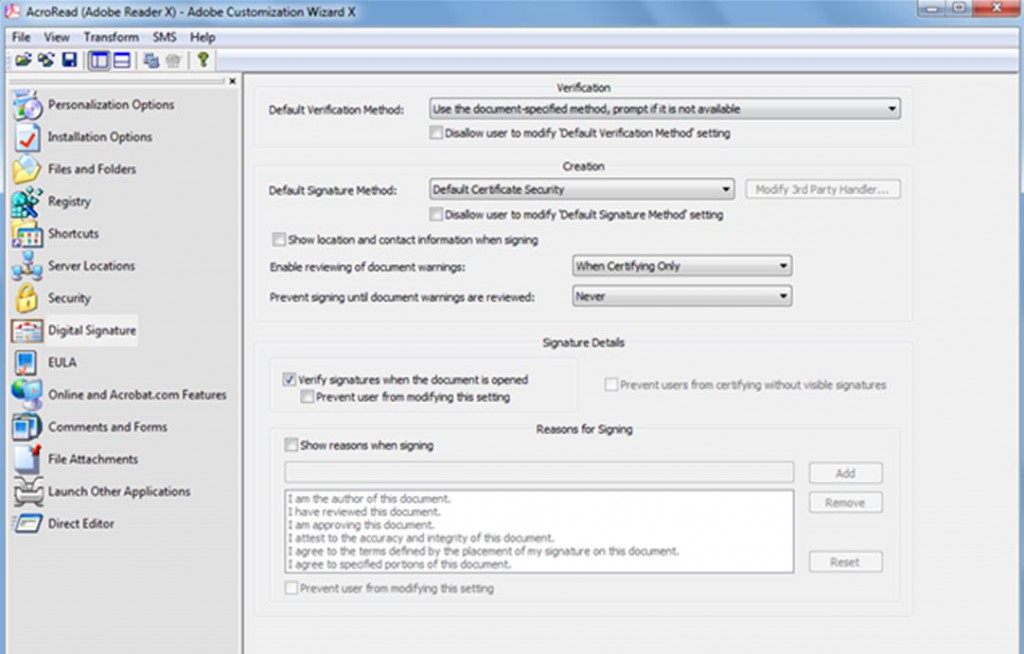
Task: Open help via the question mark icon
Action: [x=203, y=60]
